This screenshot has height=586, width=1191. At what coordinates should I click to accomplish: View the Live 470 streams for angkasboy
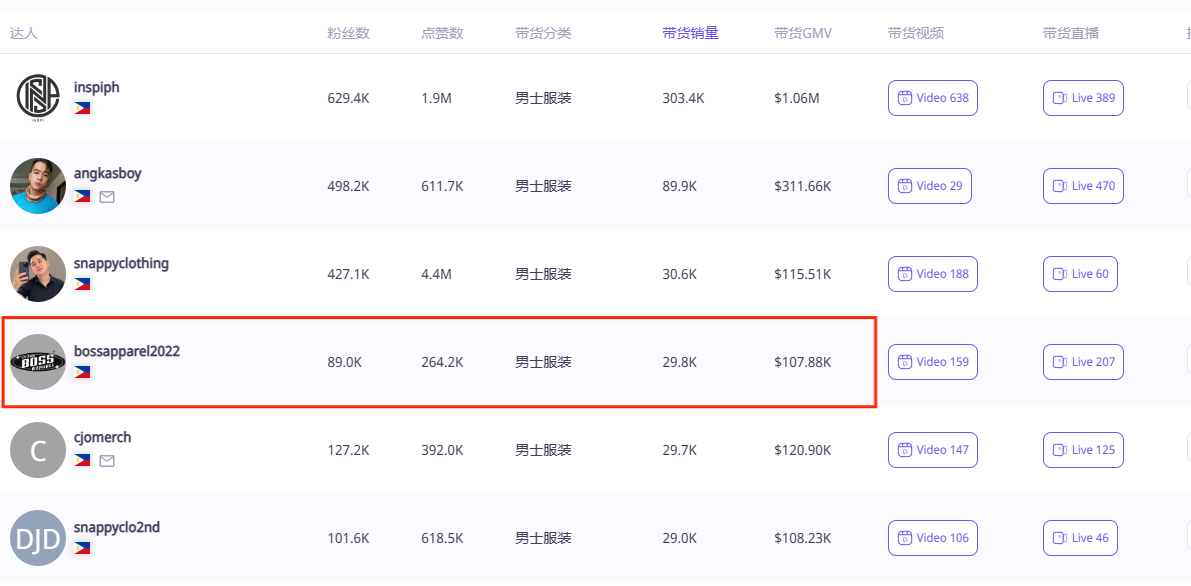(x=1082, y=186)
